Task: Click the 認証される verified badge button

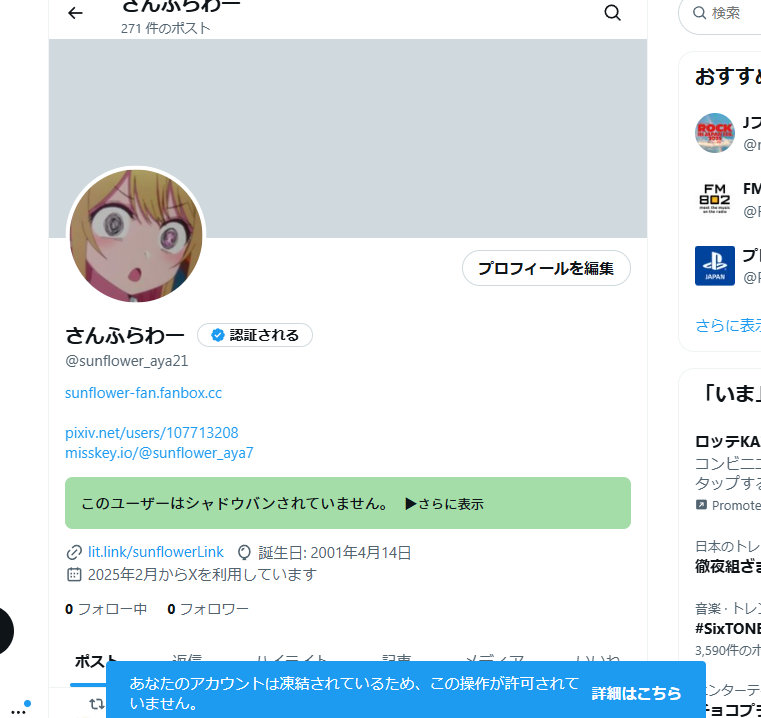Action: coord(255,335)
